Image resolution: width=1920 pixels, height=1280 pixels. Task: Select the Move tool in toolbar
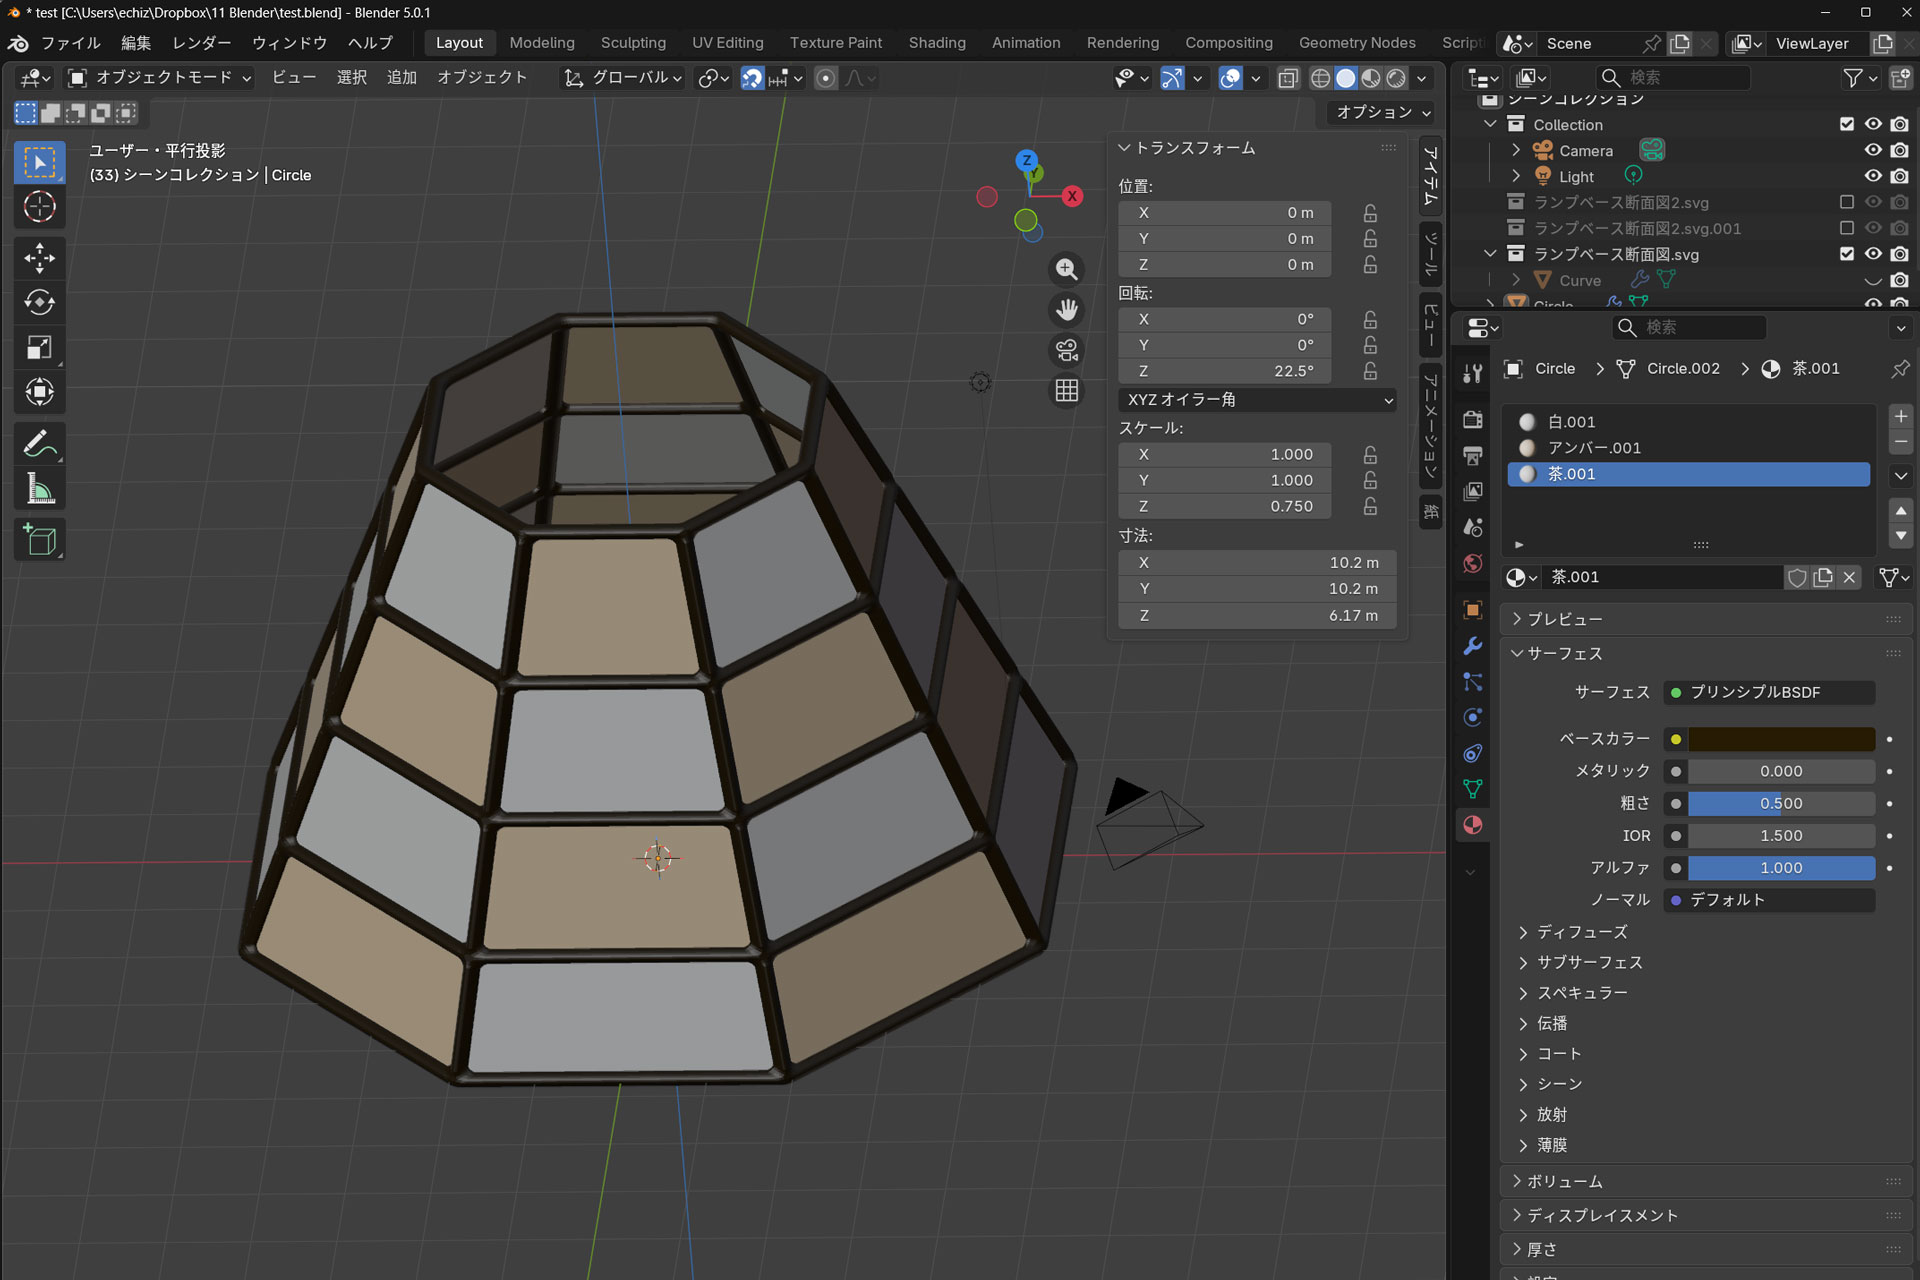point(39,258)
